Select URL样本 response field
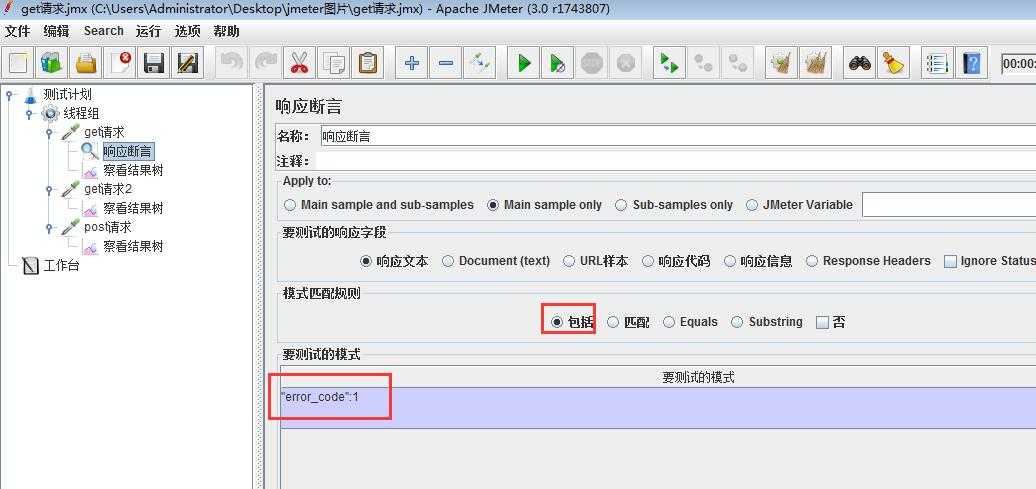Image resolution: width=1036 pixels, height=489 pixels. [595, 261]
